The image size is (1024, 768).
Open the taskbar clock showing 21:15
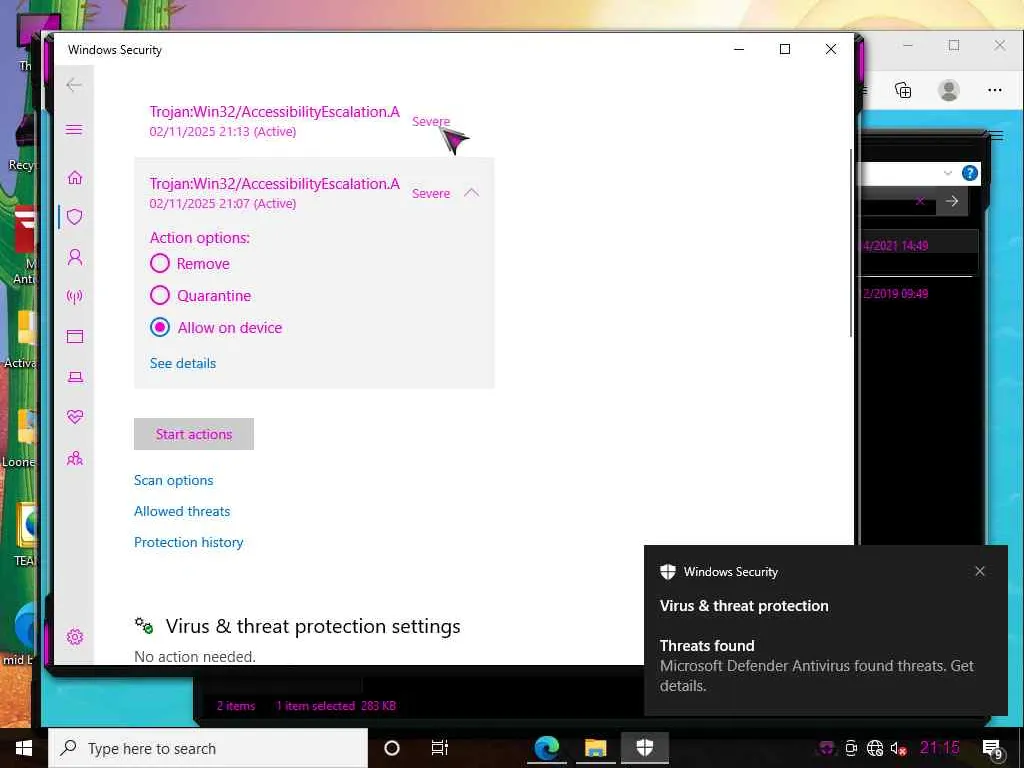940,748
